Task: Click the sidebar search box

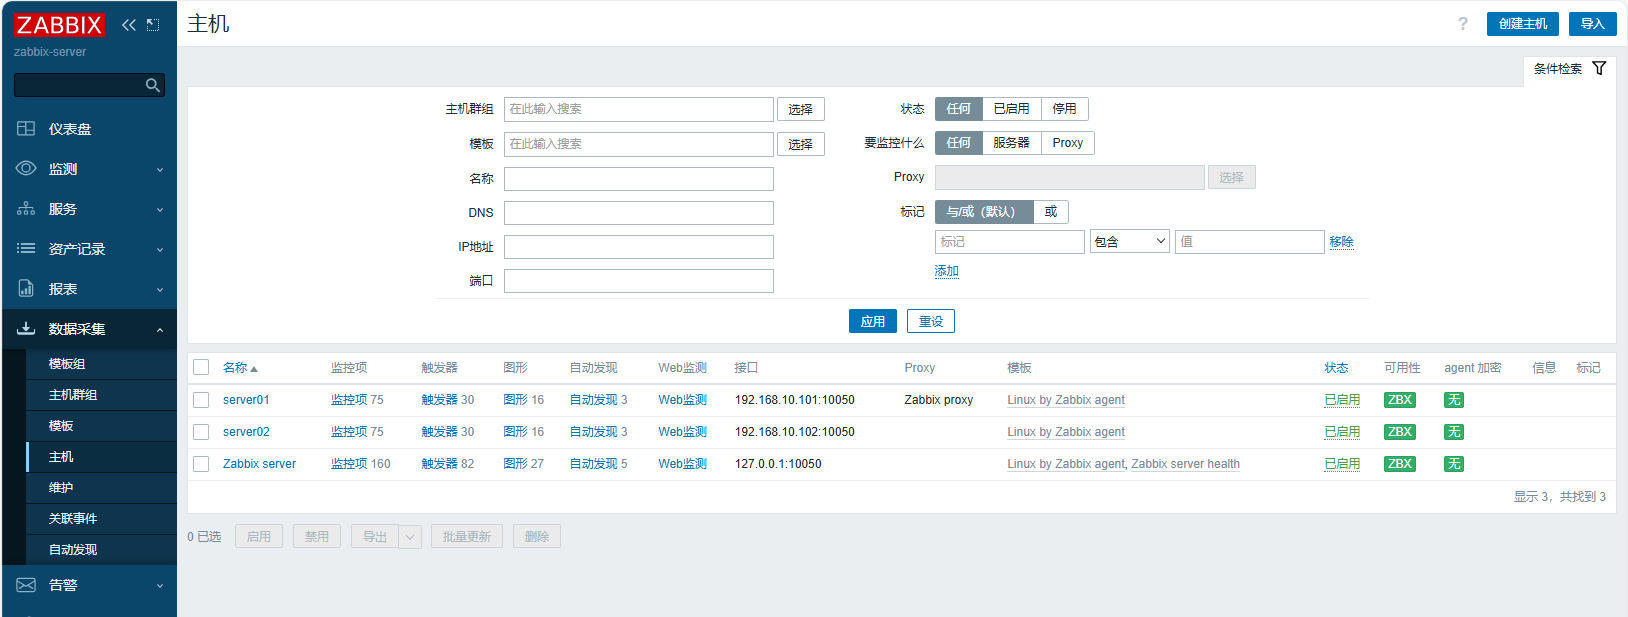Action: click(89, 85)
